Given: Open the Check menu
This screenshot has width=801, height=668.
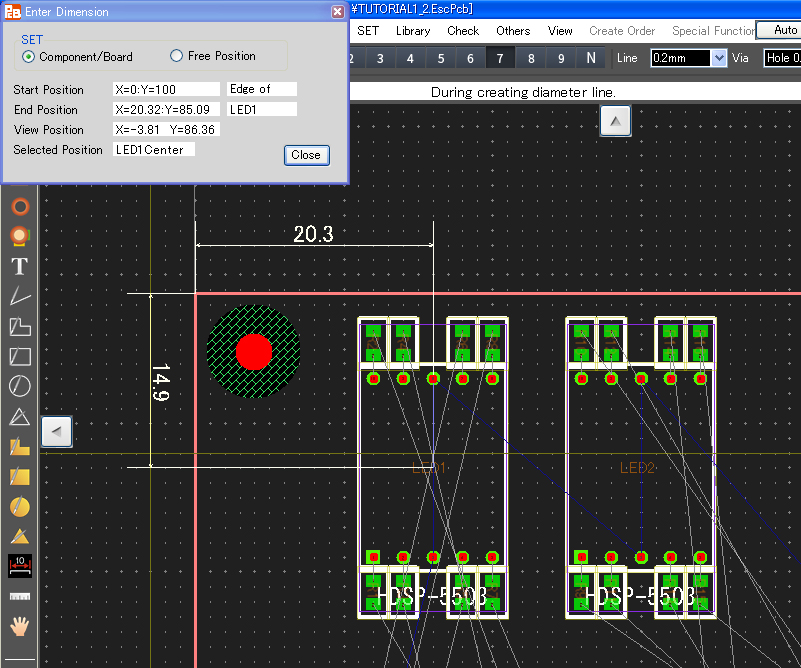Looking at the screenshot, I should point(463,31).
